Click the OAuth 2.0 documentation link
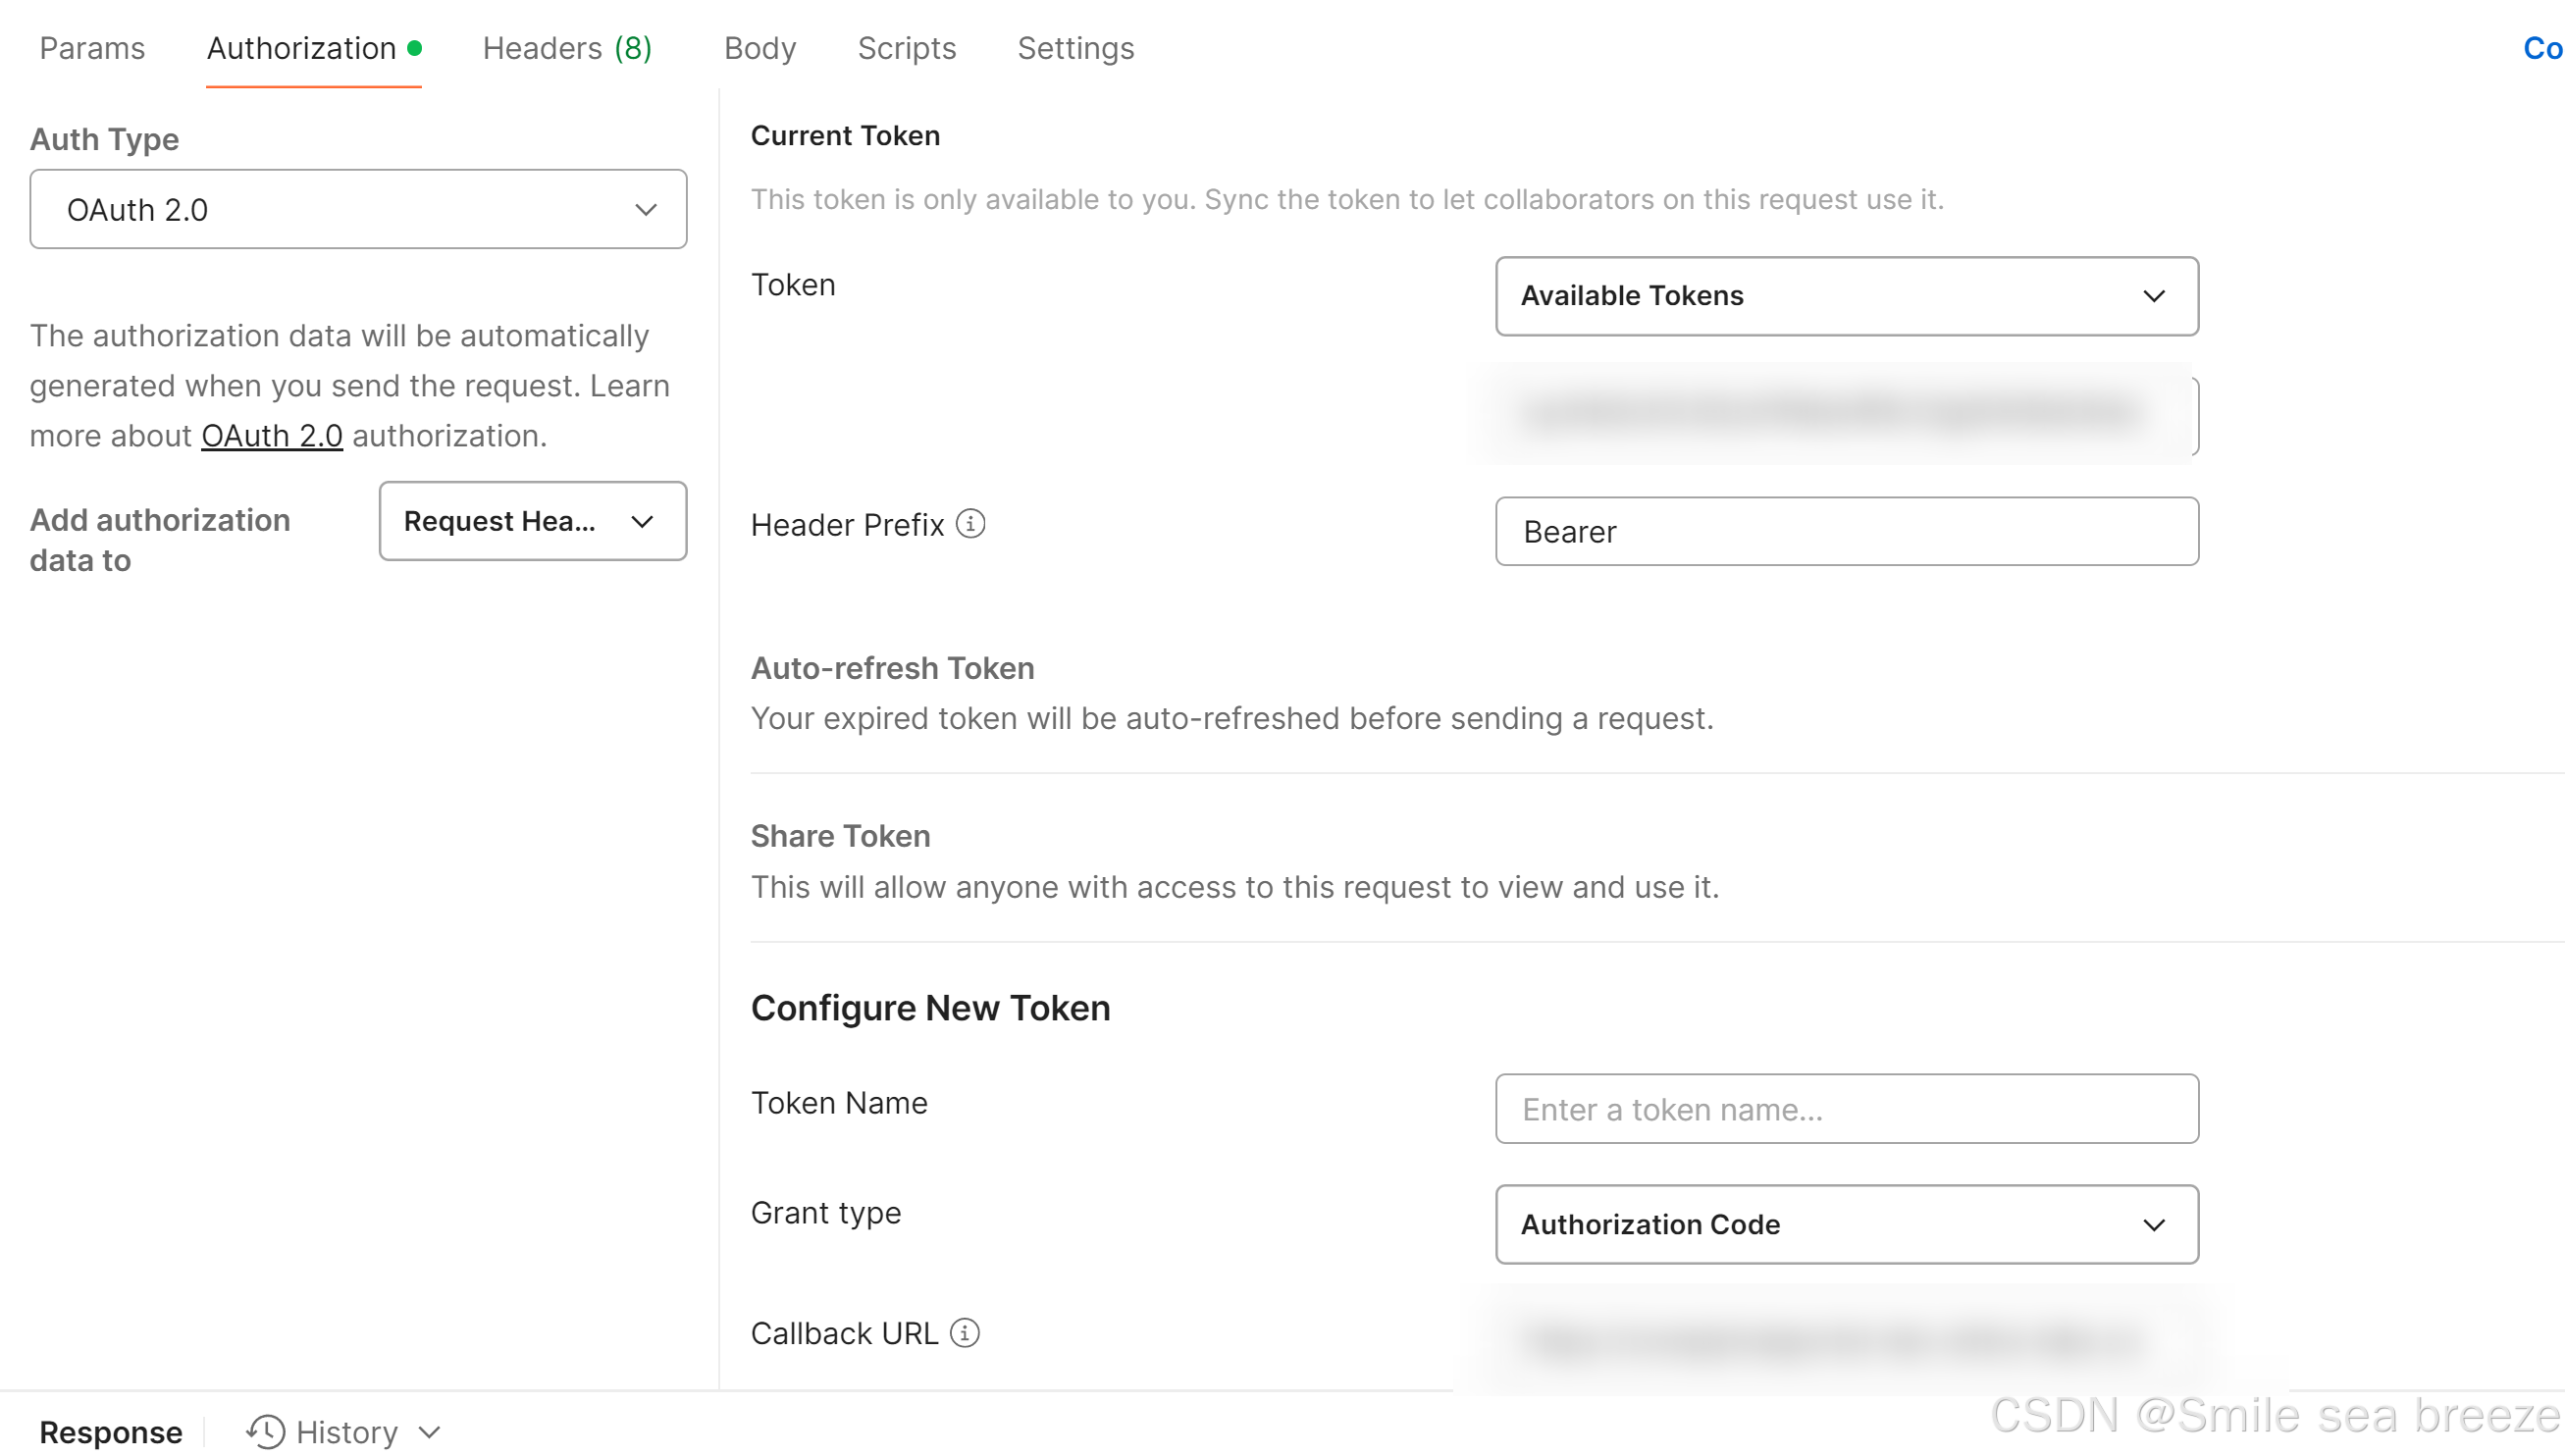 (271, 435)
